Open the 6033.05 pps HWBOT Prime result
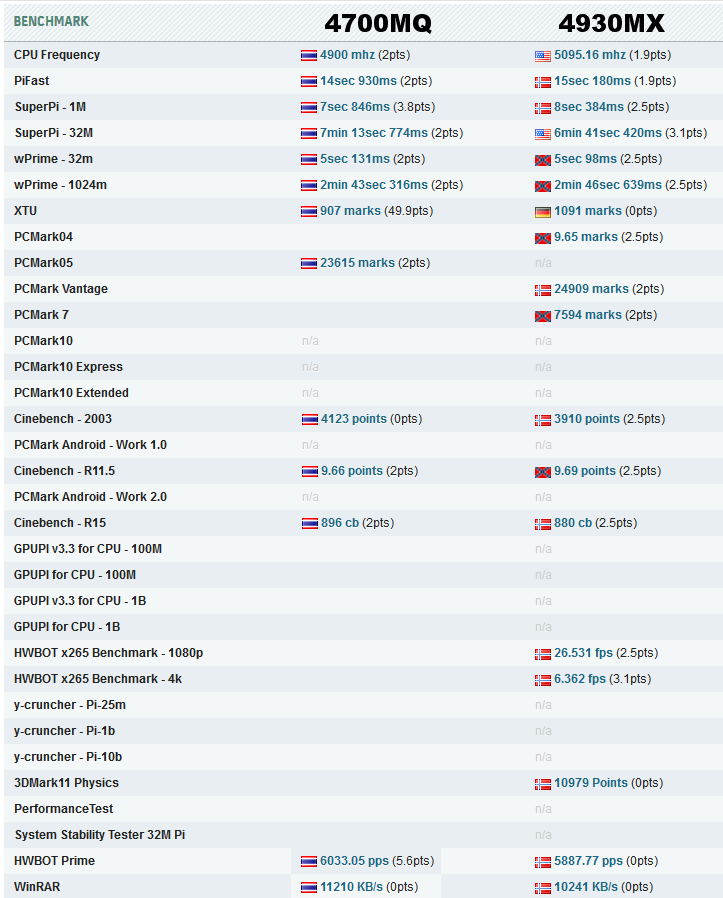The height and width of the screenshot is (898, 723). [354, 861]
